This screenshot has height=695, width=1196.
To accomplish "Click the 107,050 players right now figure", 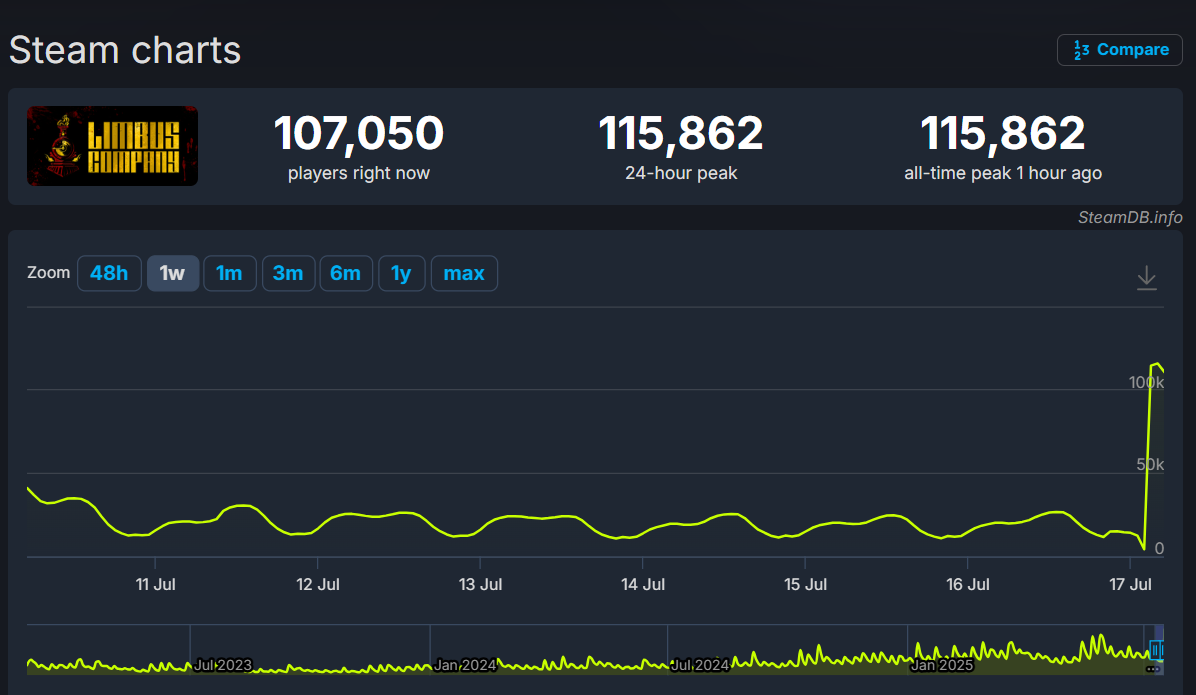I will [358, 133].
